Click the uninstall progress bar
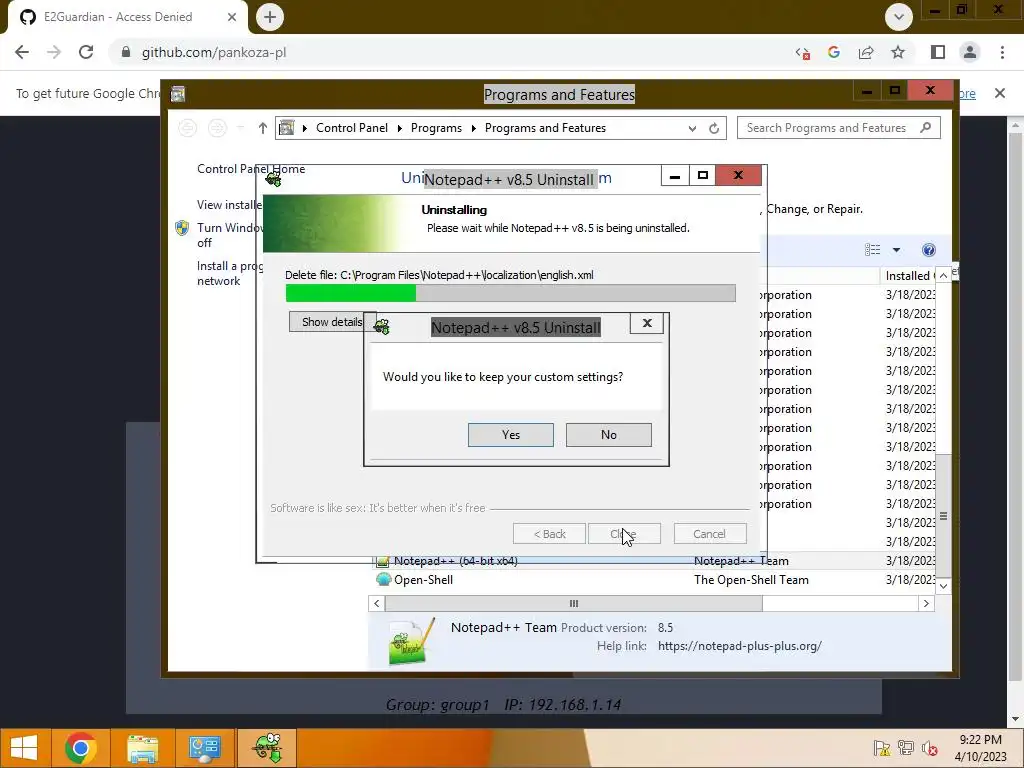1024x768 pixels. (x=511, y=293)
